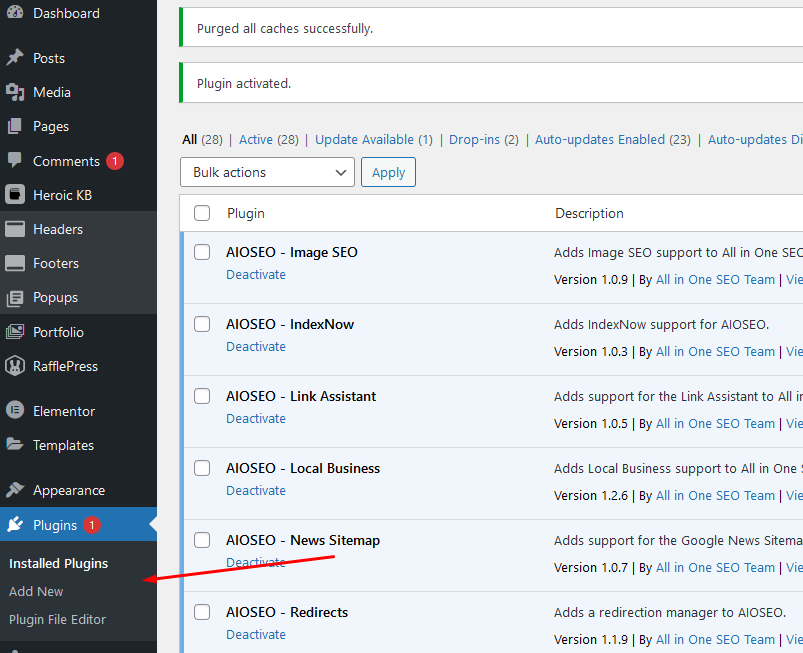Open the Add New plugin submenu item
Viewport: 803px width, 653px height.
tap(36, 591)
